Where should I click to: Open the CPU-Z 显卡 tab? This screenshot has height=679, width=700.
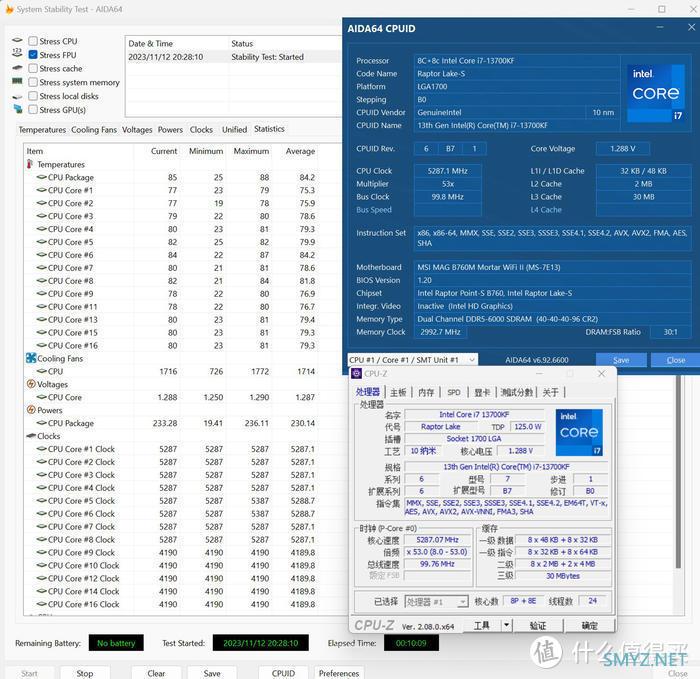(x=482, y=392)
